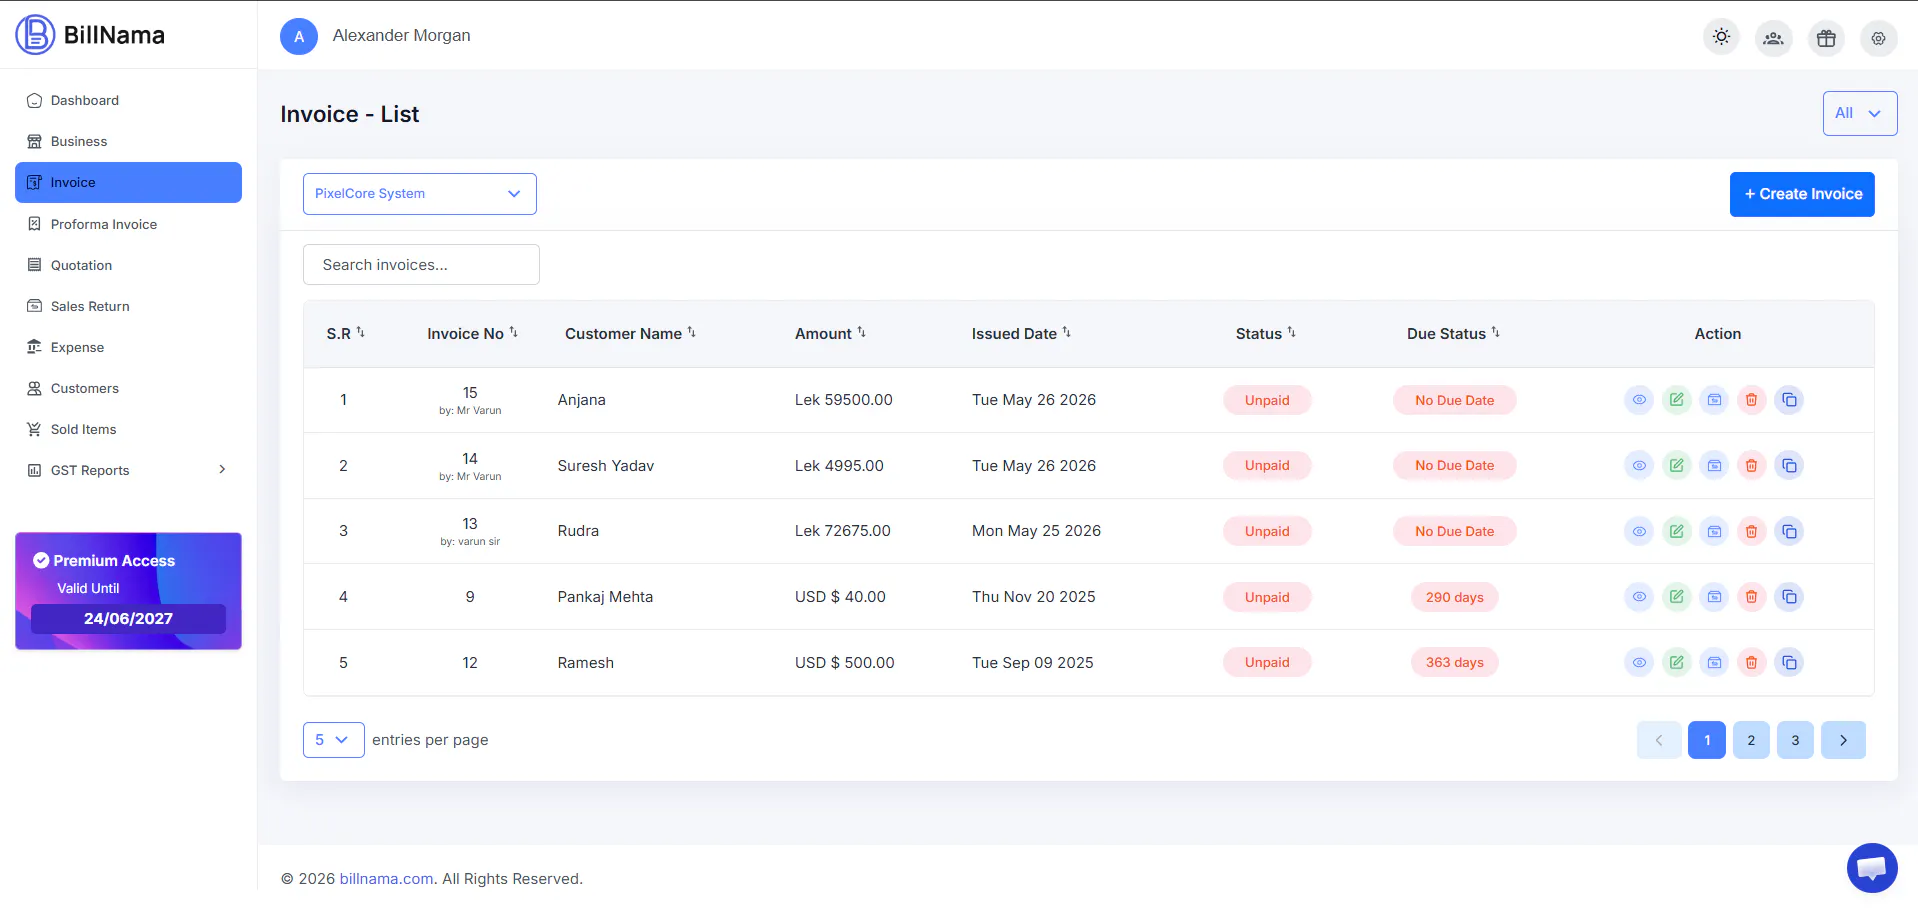Image resolution: width=1918 pixels, height=912 pixels.
Task: Delete the Suresh Yadav invoice
Action: pos(1751,465)
